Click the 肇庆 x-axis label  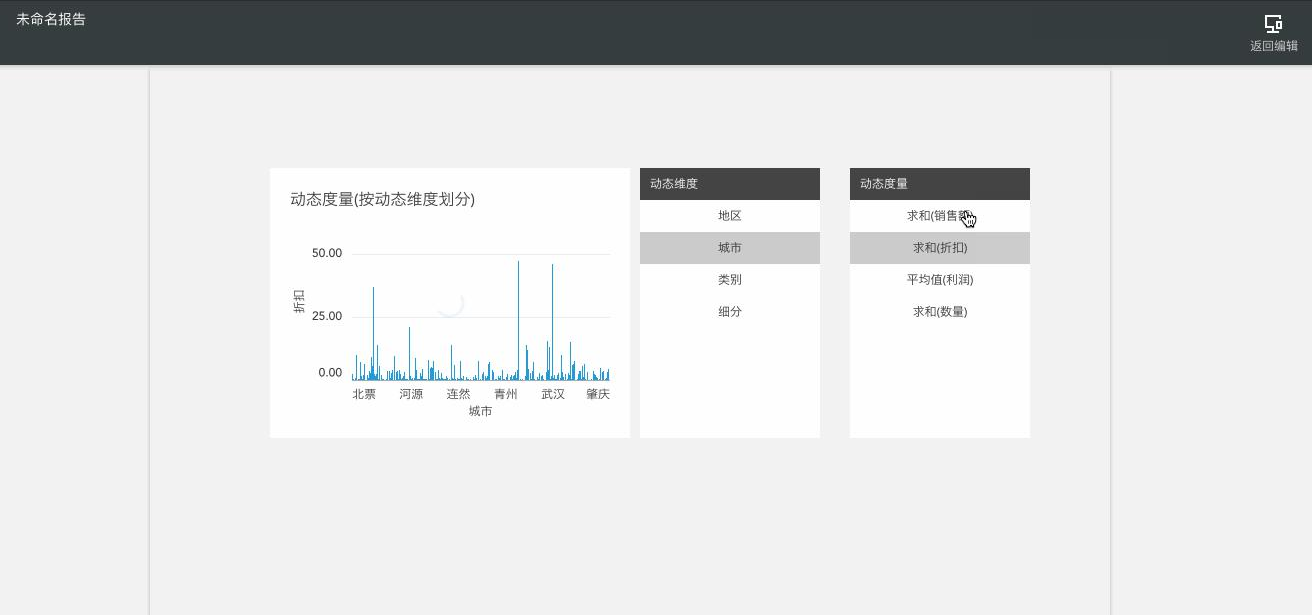pyautogui.click(x=598, y=394)
